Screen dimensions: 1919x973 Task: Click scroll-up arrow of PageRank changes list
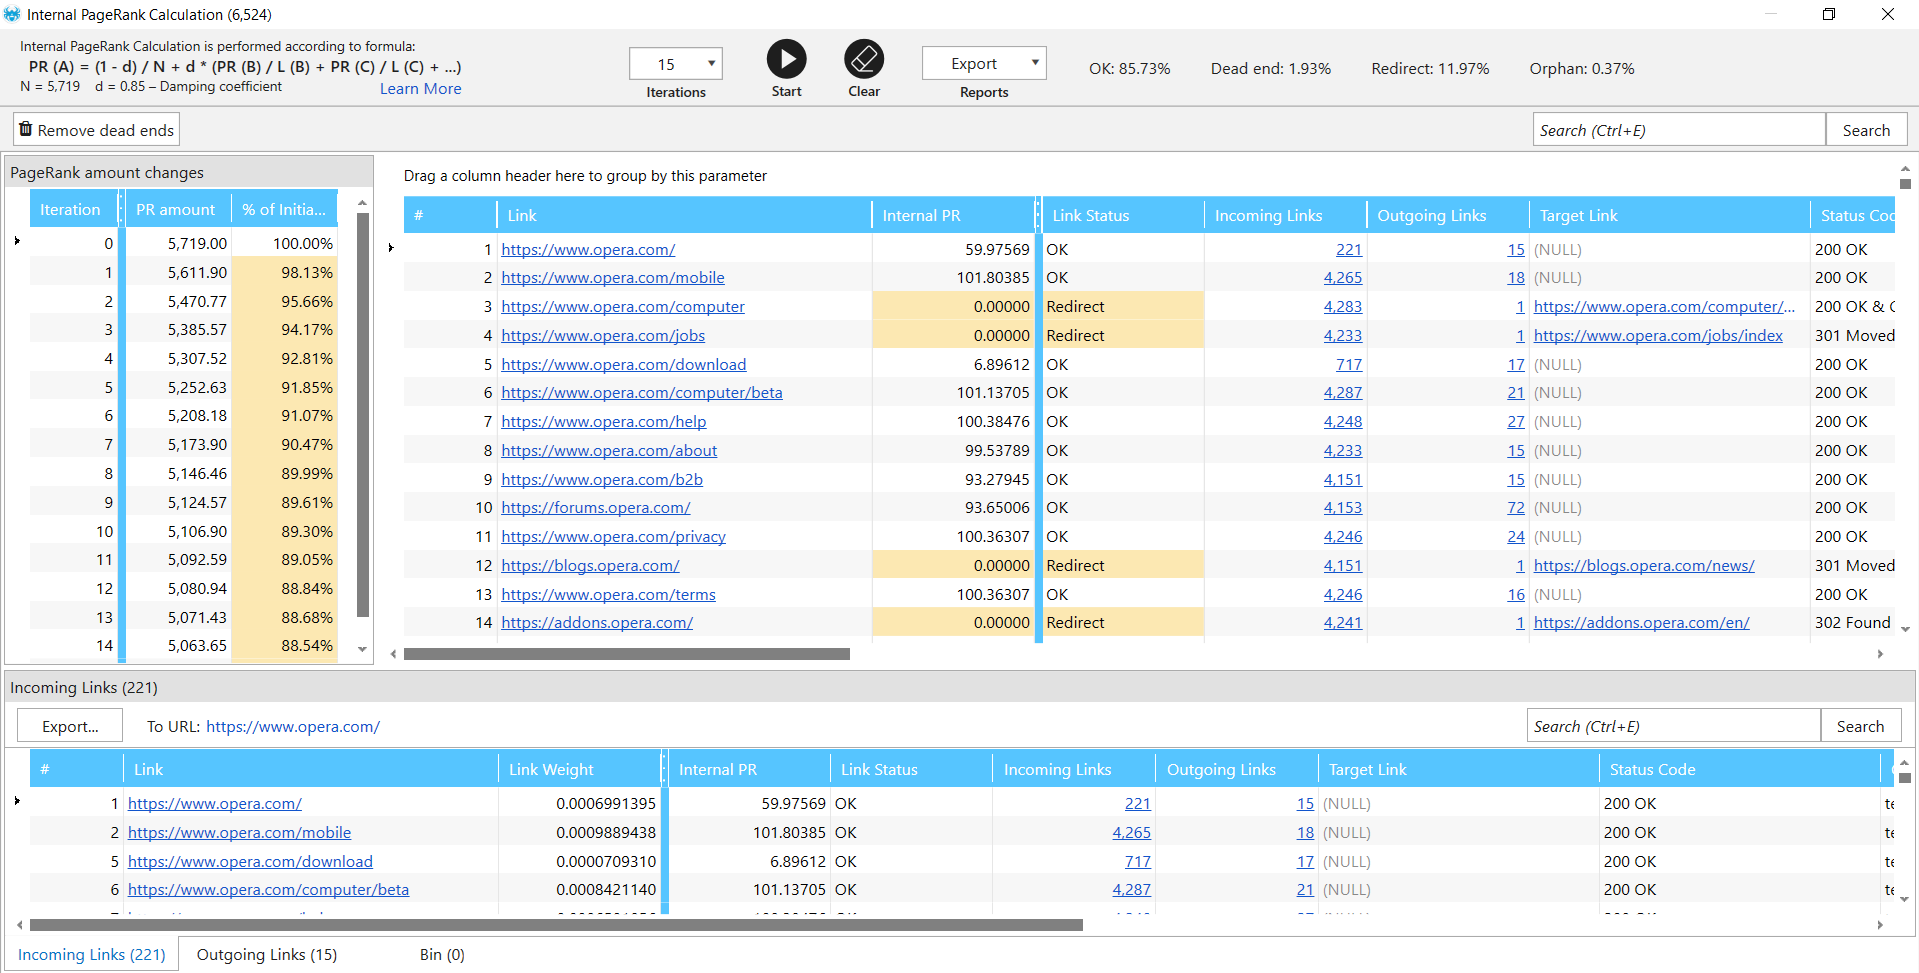click(362, 203)
